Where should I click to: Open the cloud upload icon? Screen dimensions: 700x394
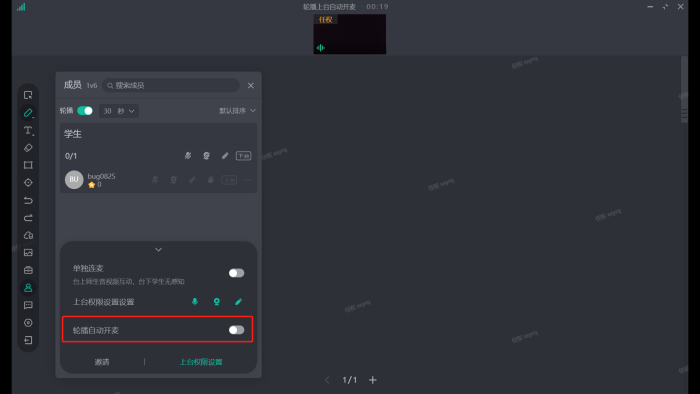tap(28, 235)
